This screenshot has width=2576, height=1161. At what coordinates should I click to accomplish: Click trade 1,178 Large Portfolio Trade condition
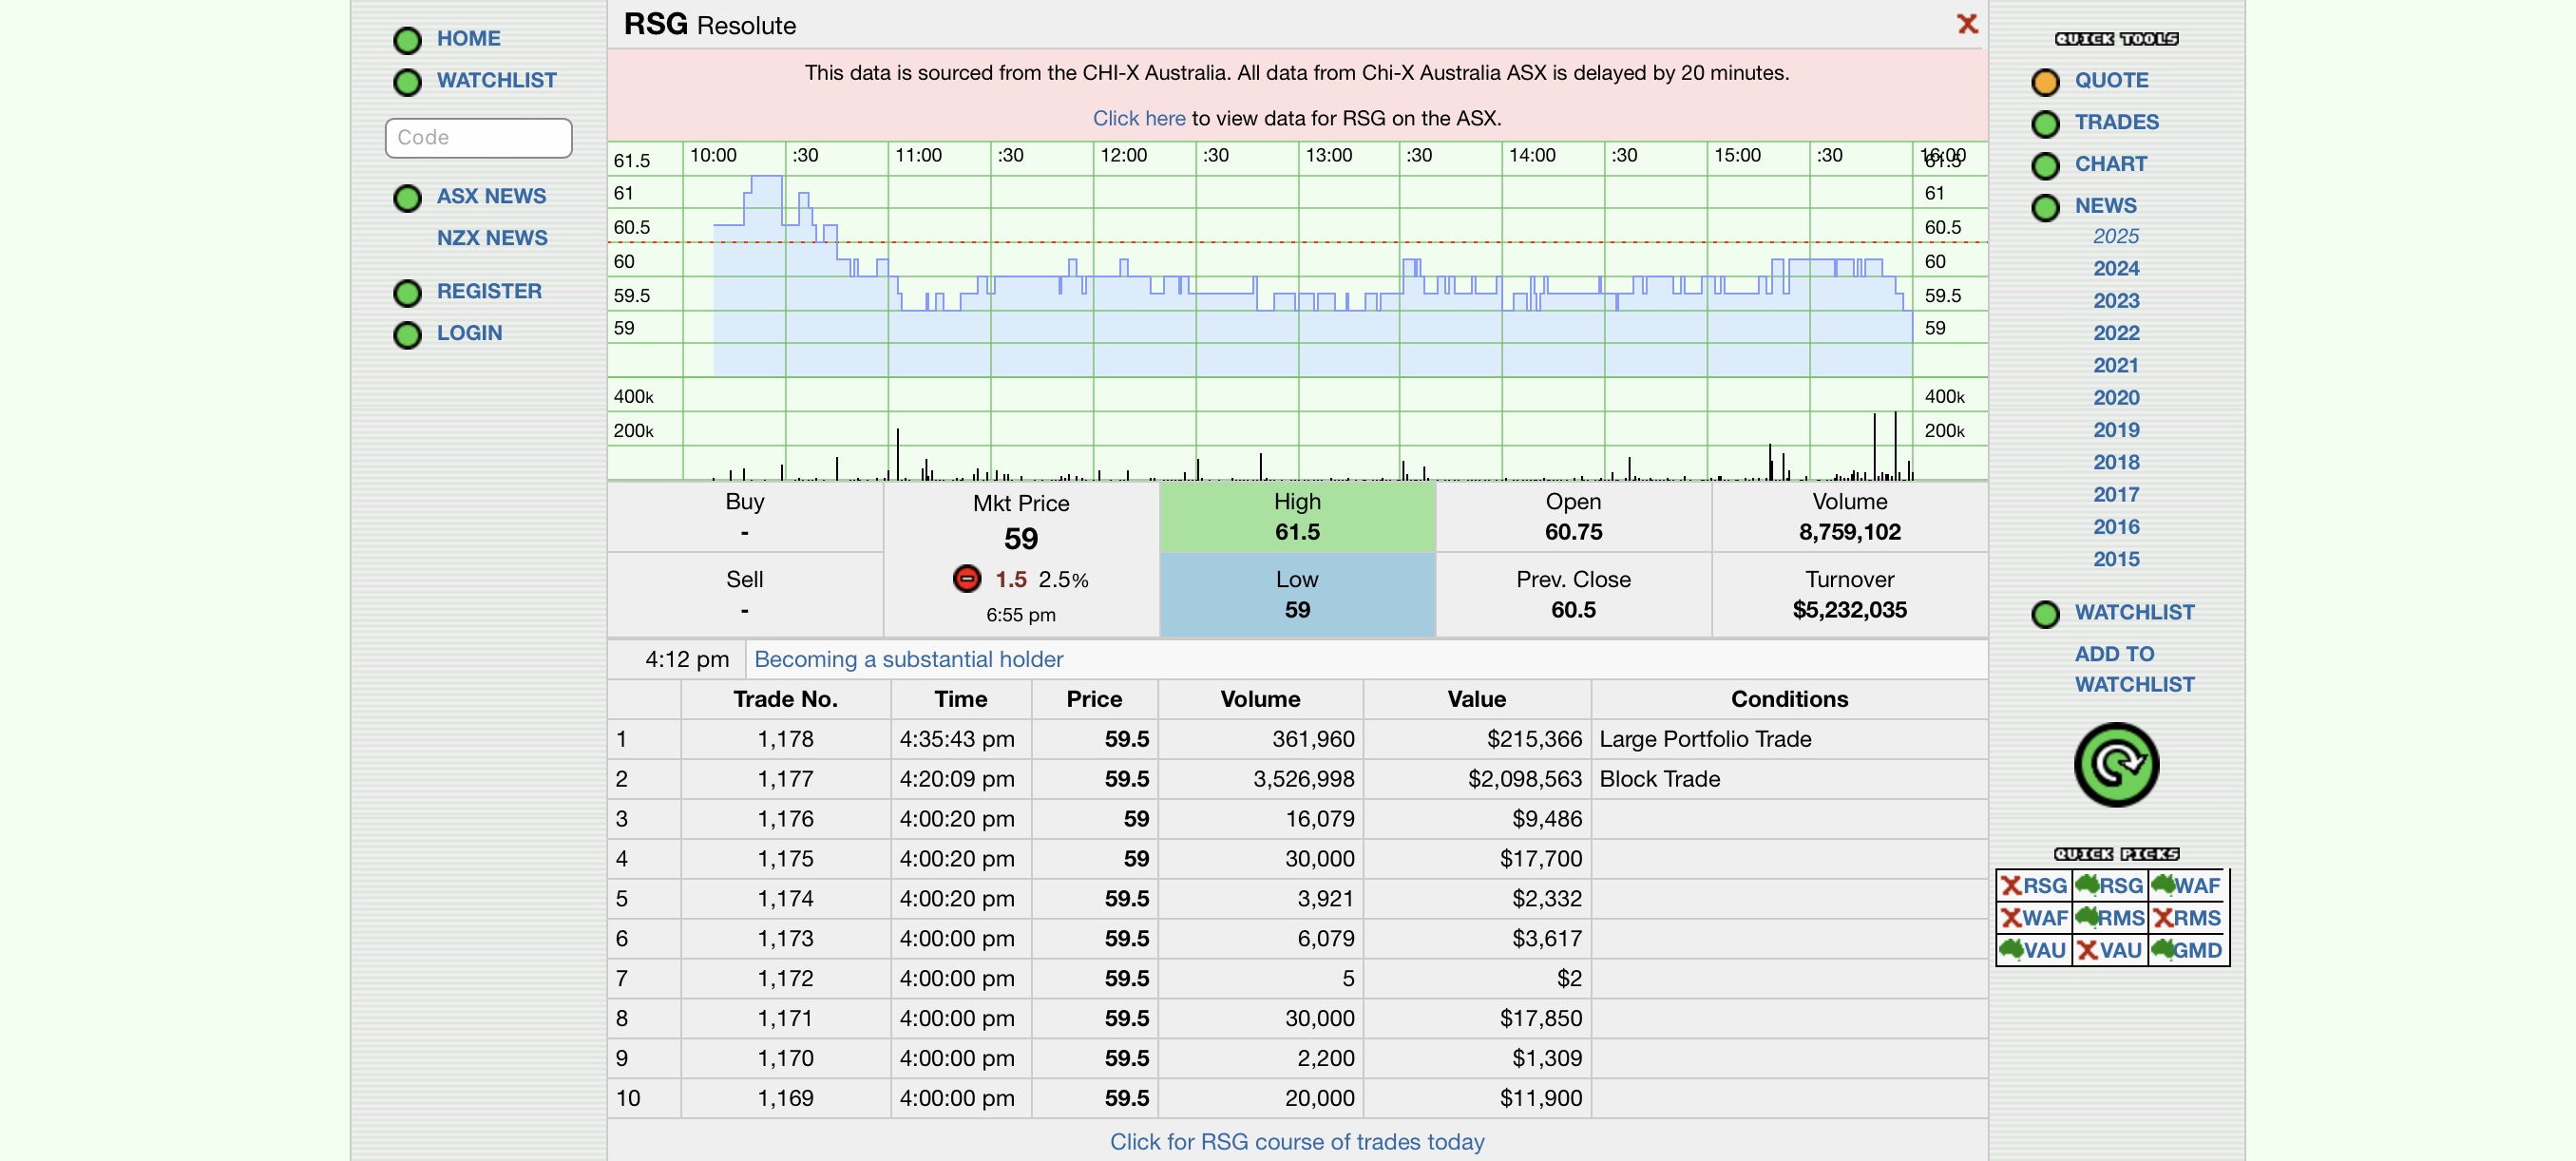tap(1705, 739)
